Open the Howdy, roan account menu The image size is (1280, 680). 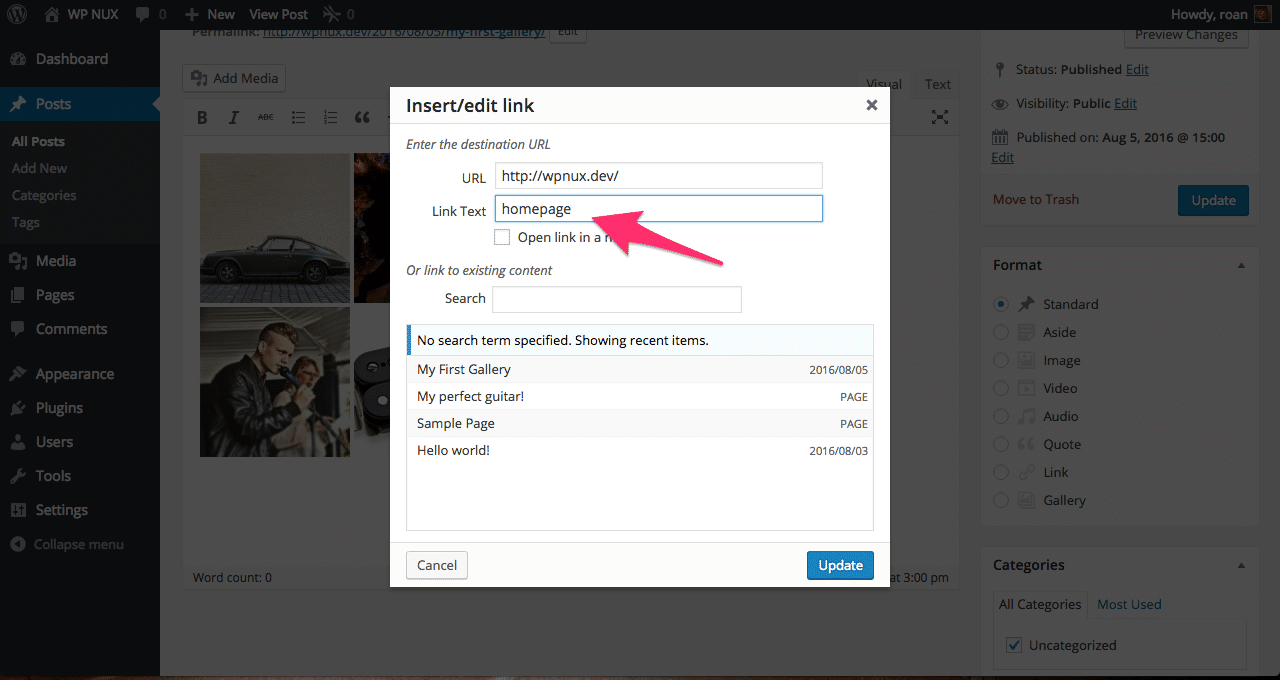[1221, 14]
